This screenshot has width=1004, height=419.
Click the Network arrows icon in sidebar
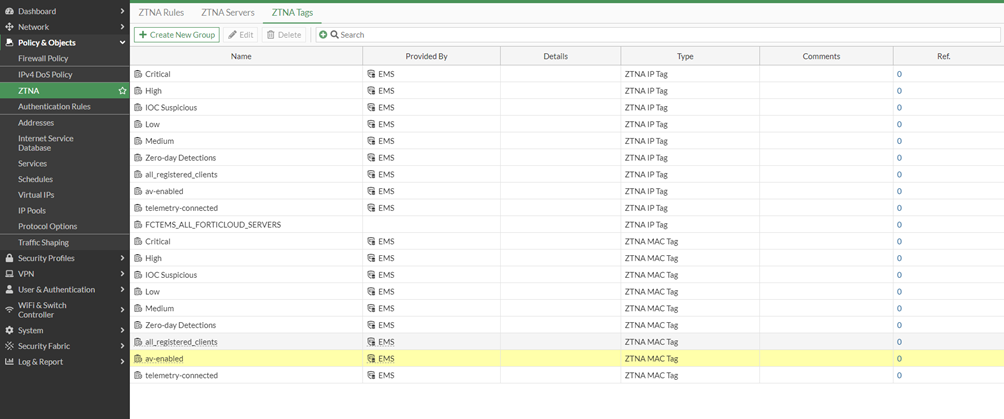coord(9,27)
